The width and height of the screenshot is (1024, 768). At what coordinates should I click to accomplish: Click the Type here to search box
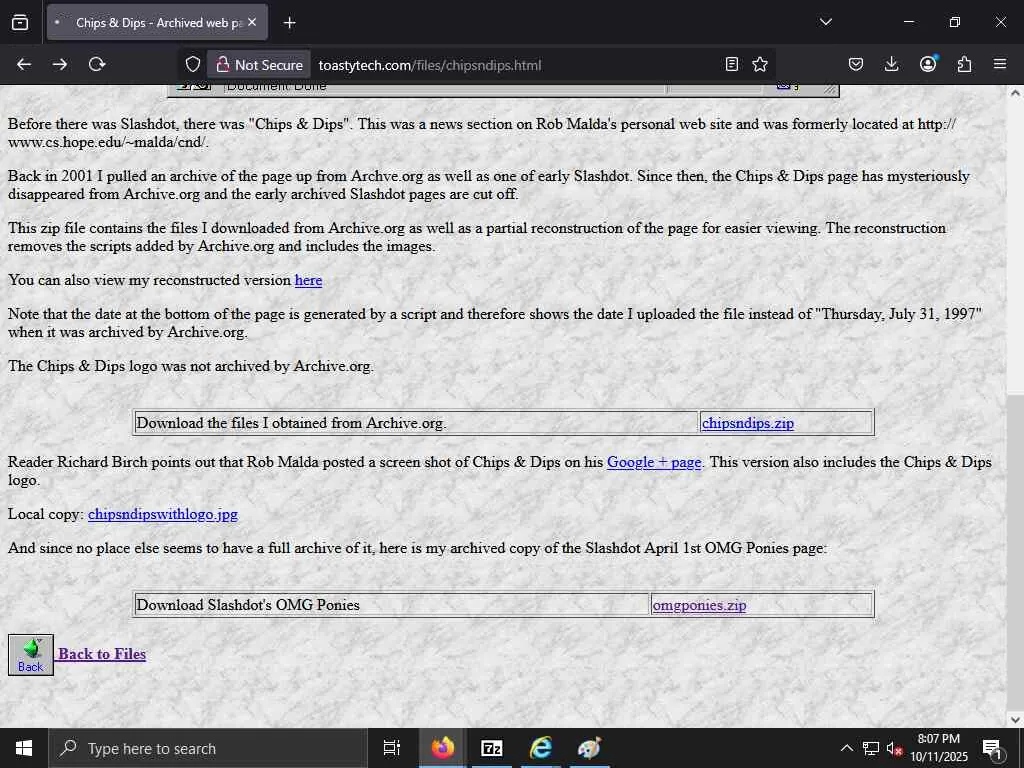208,748
